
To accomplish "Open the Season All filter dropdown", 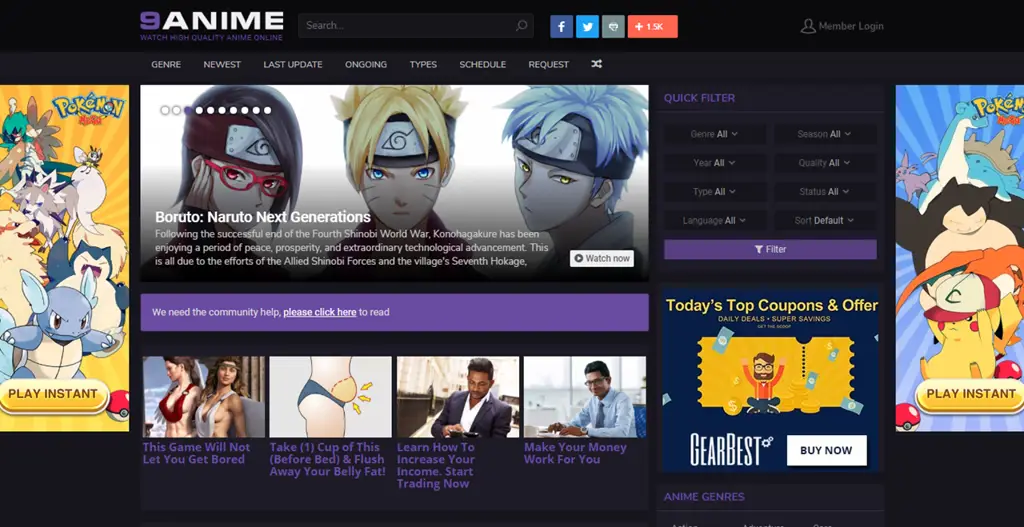I will (x=825, y=134).
